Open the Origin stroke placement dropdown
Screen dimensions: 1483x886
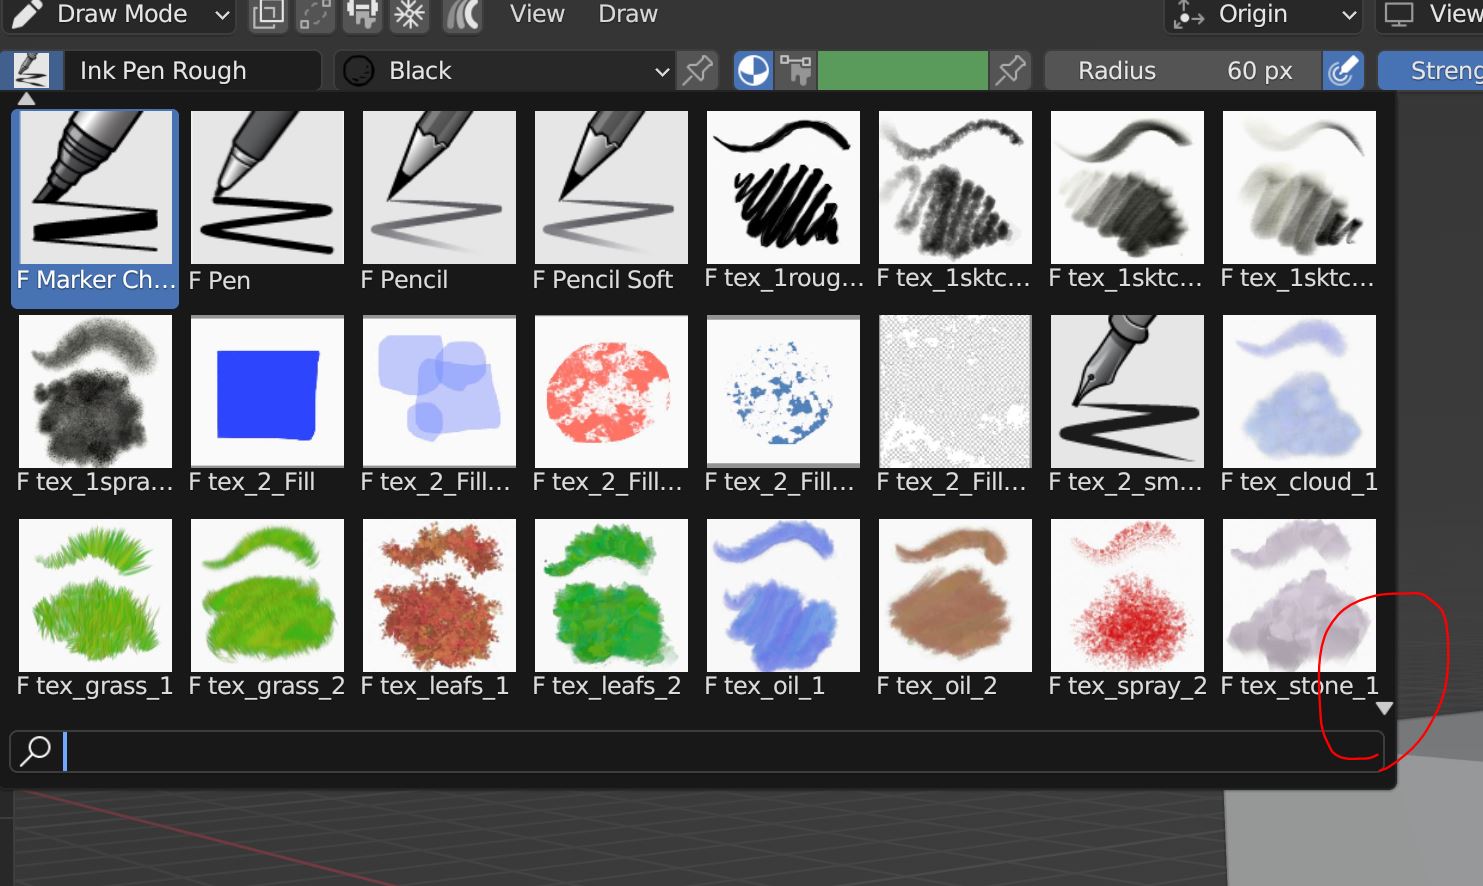click(1264, 14)
